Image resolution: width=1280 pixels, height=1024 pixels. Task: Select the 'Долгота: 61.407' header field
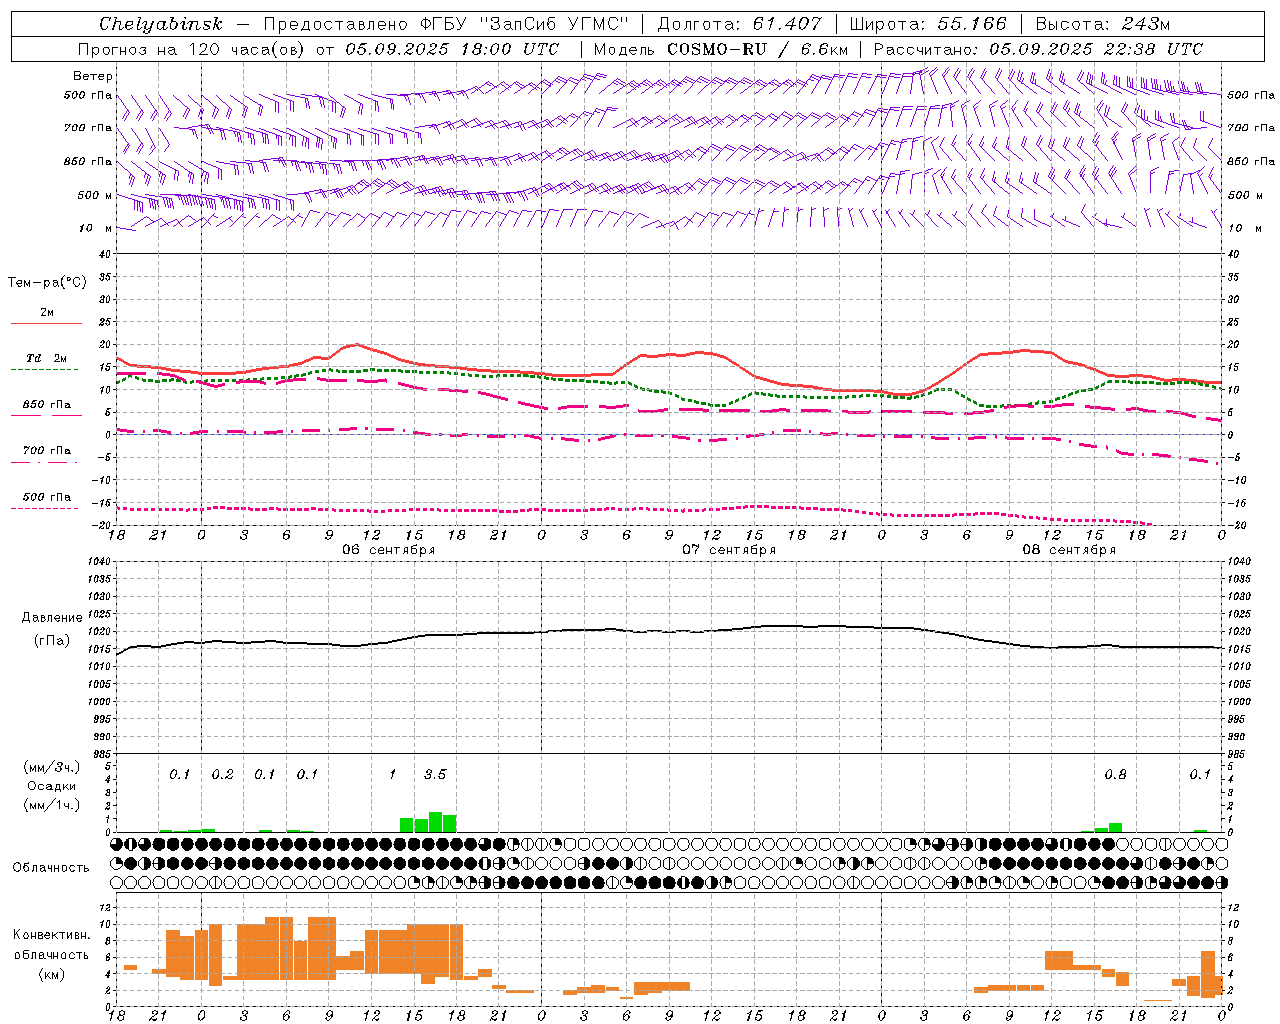pyautogui.click(x=739, y=24)
